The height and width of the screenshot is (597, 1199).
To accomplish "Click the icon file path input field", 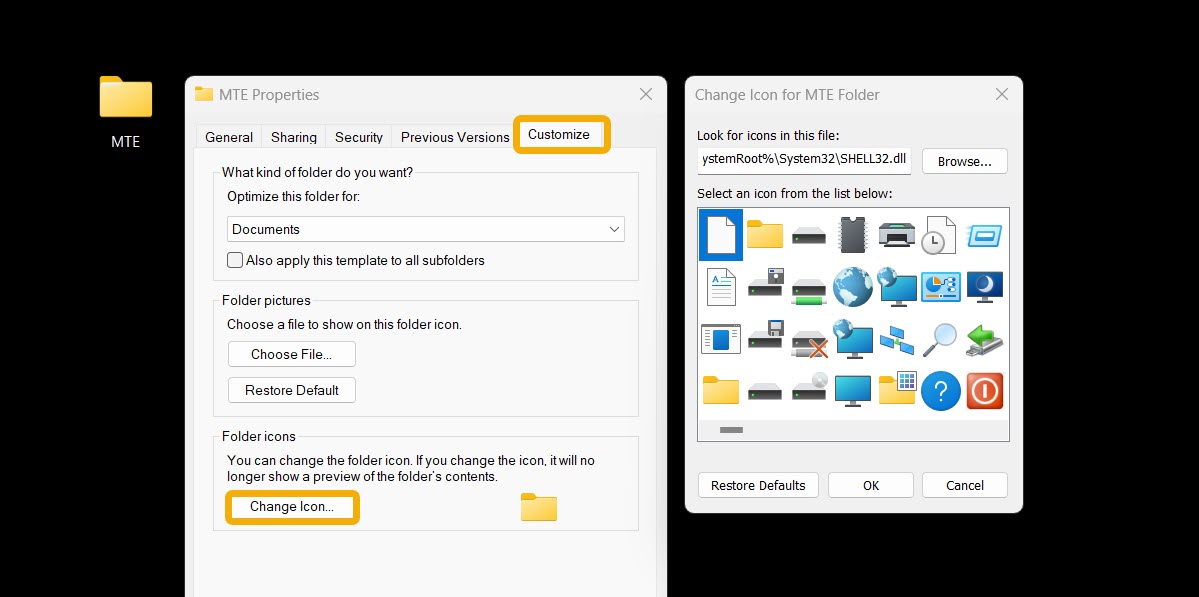I will click(x=803, y=160).
